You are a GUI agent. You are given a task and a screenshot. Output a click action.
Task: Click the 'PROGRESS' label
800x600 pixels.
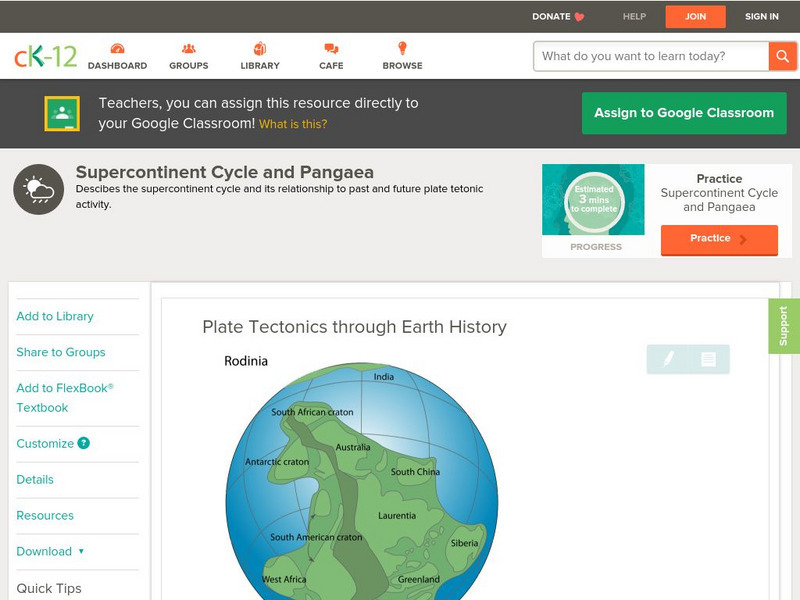(x=596, y=247)
